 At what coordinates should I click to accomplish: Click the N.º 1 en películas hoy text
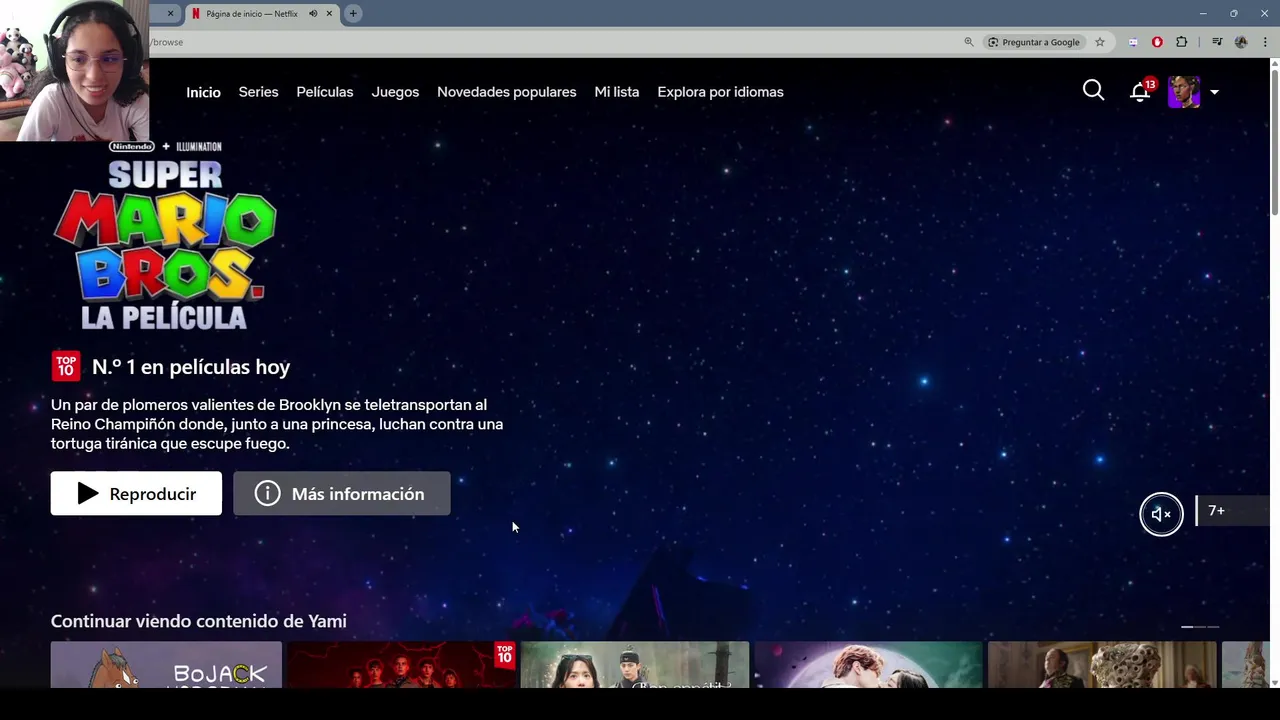(x=191, y=367)
